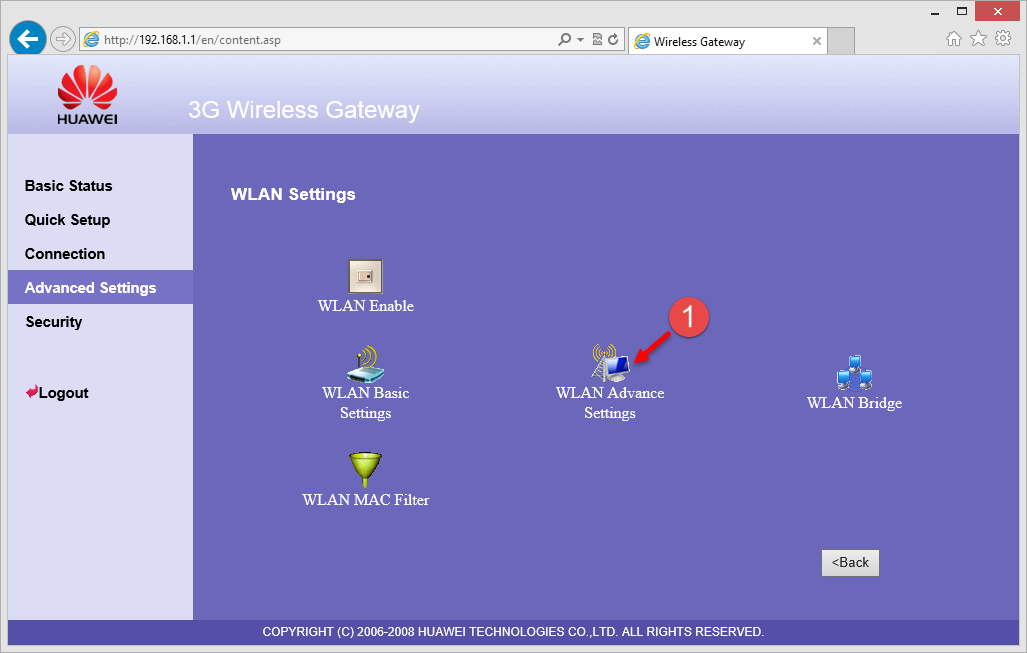Open WLAN Advance Settings antenna icon
This screenshot has height=653, width=1027.
point(610,363)
